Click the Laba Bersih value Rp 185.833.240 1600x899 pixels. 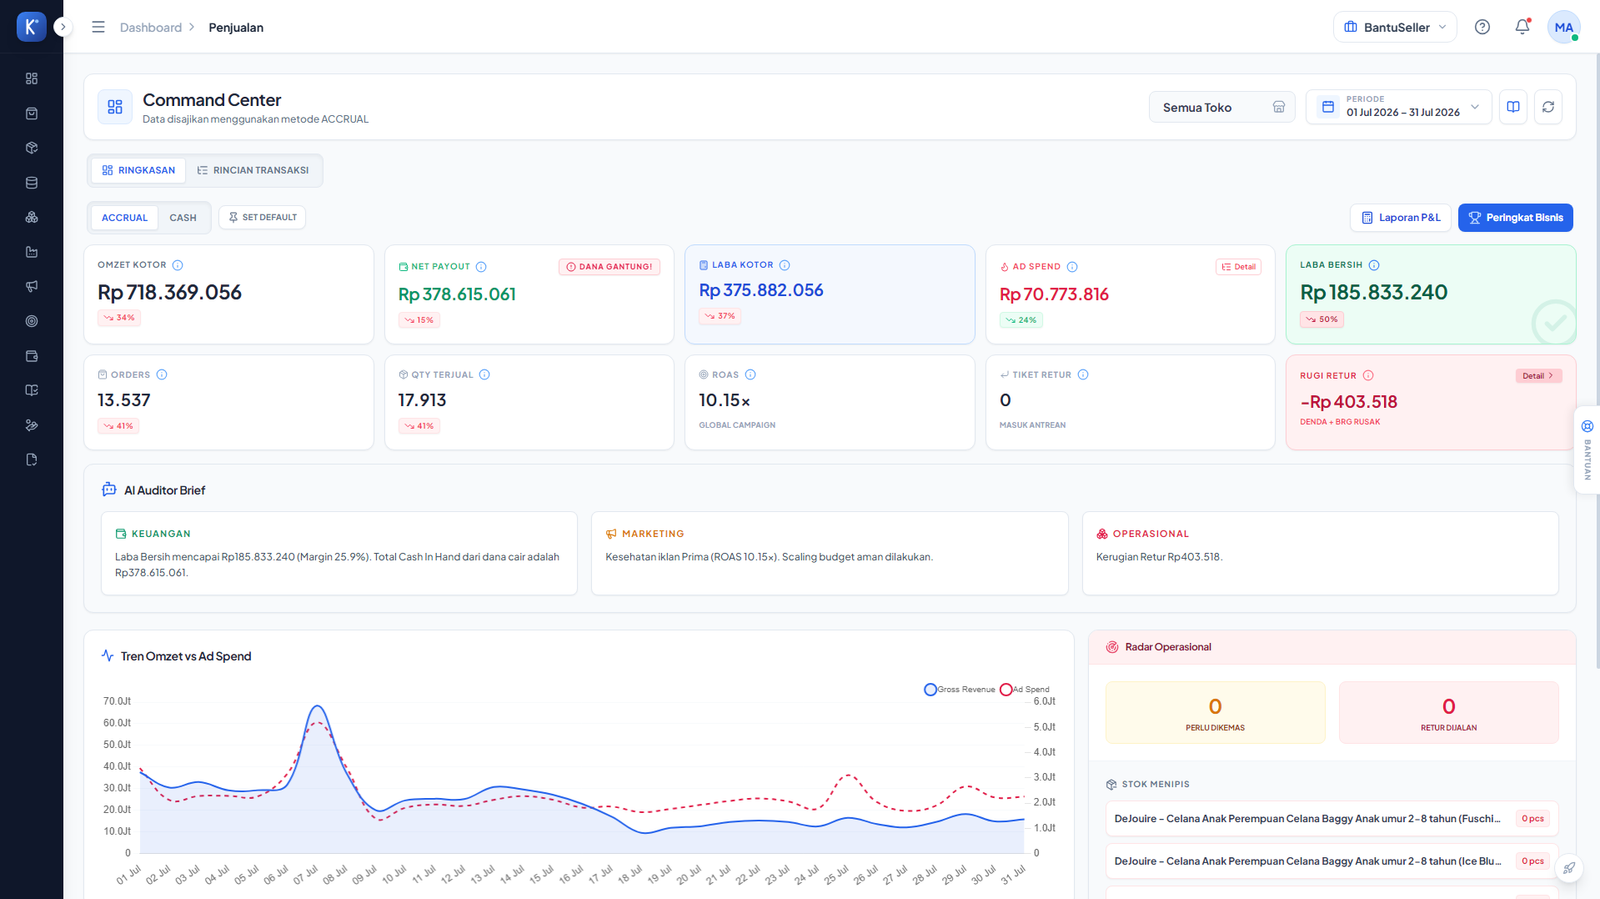point(1374,292)
